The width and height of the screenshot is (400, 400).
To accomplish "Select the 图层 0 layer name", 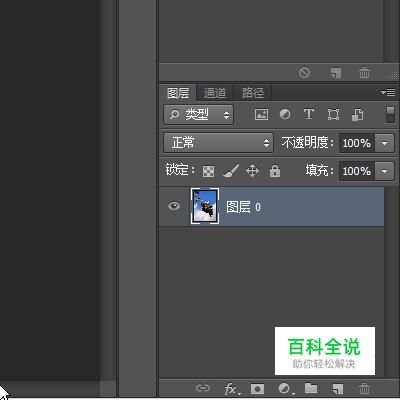I will coord(243,207).
